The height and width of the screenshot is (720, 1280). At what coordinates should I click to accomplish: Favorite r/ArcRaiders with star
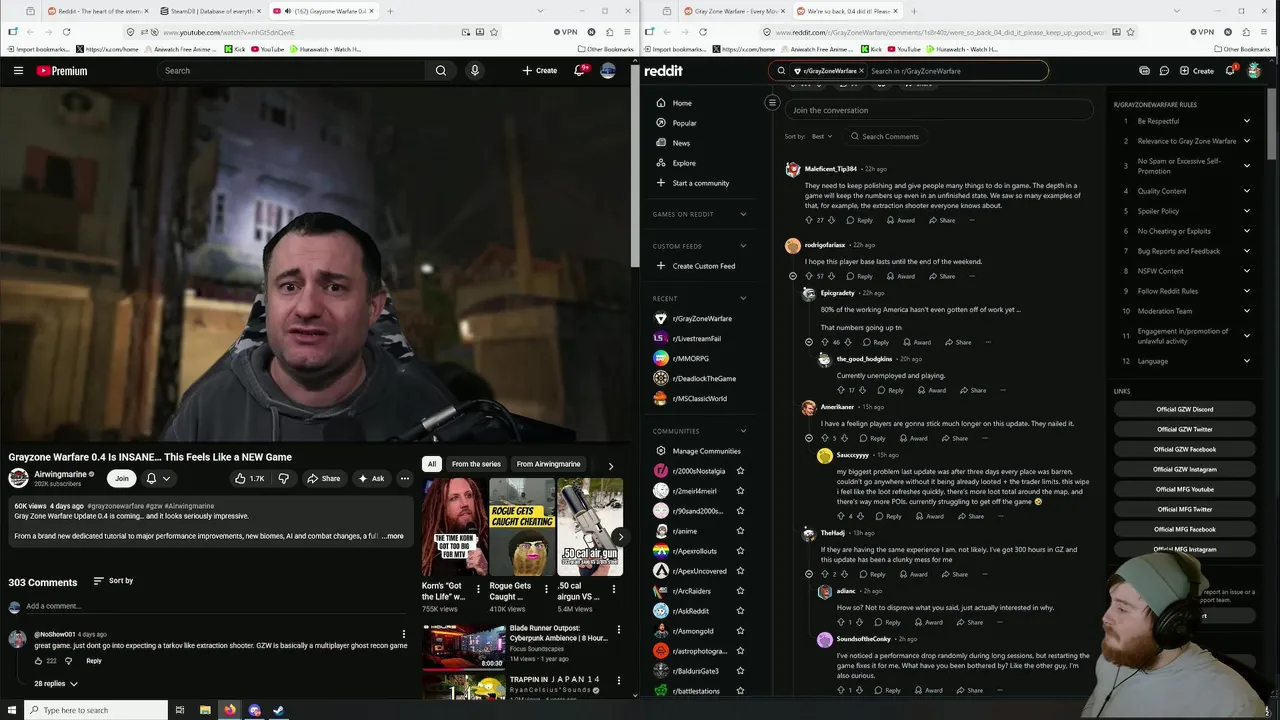740,591
